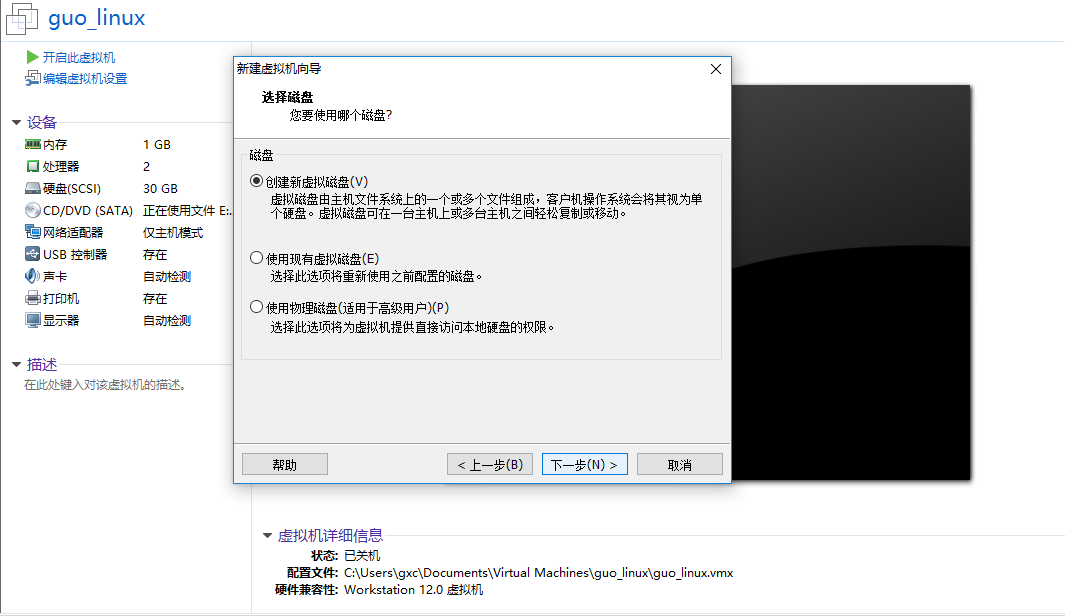
Task: Select 创建新虚拟磁盘(V) radio option
Action: click(x=256, y=181)
